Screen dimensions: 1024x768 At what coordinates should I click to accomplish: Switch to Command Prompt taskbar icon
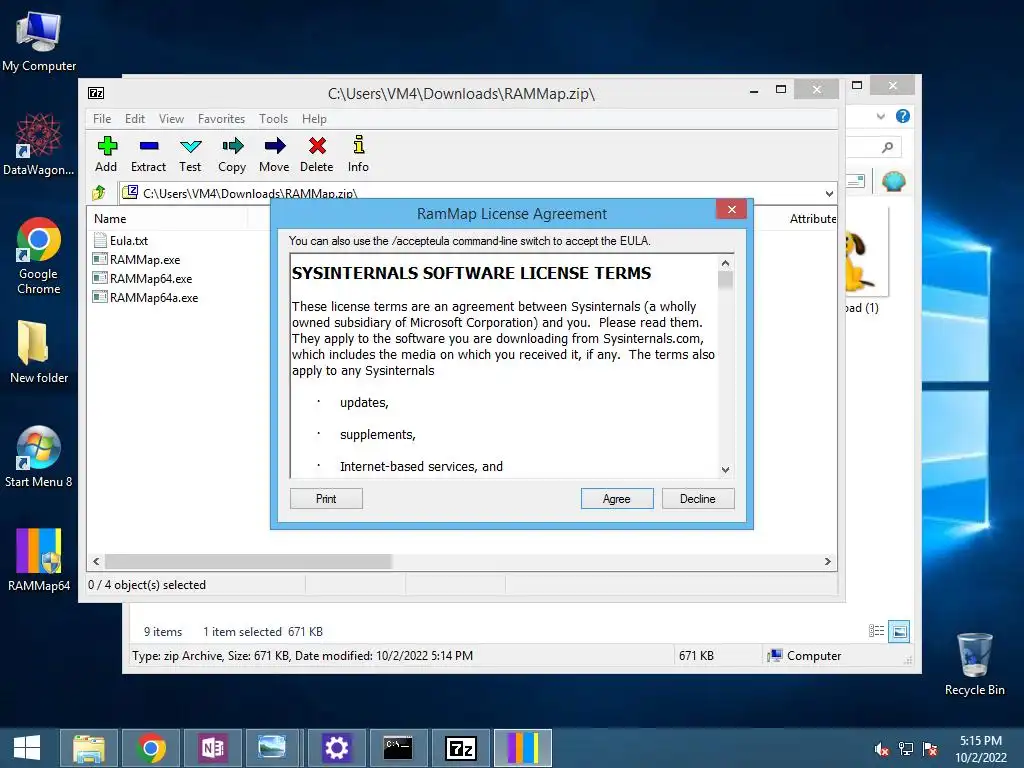click(x=398, y=748)
